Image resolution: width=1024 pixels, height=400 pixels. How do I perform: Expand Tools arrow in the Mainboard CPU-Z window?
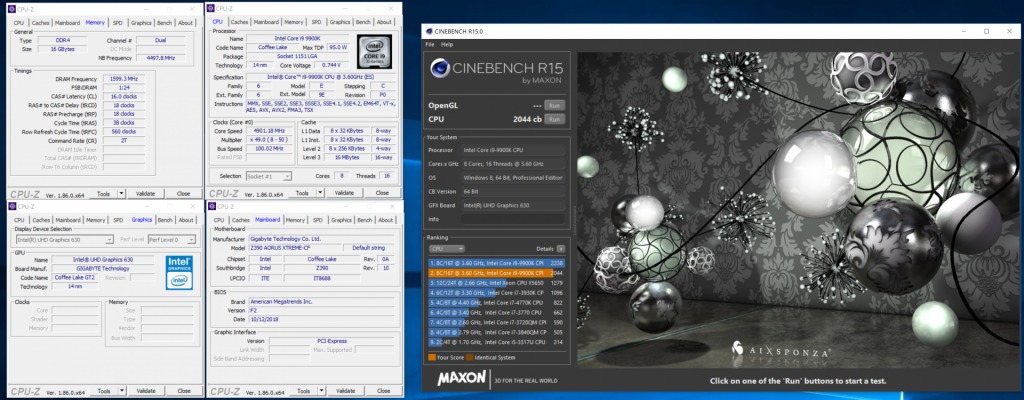point(320,391)
